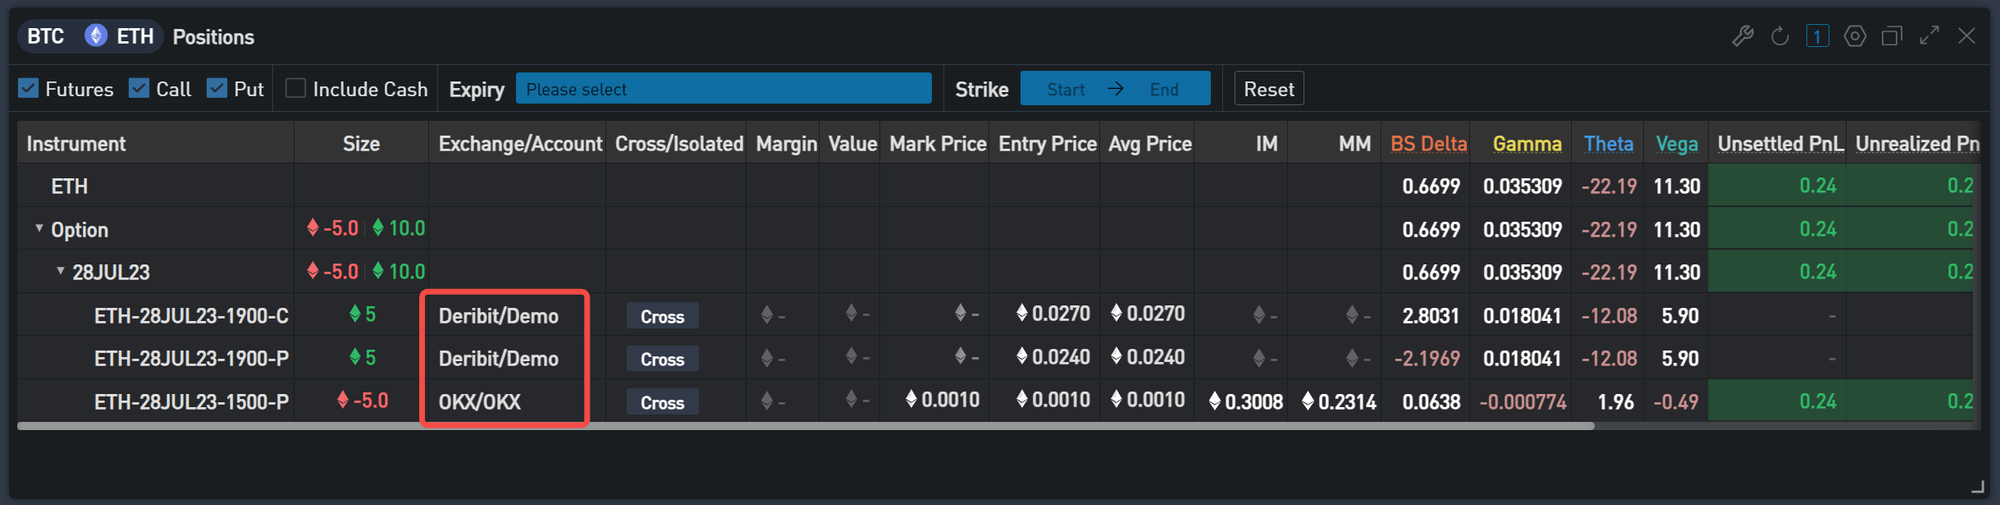
Task: Expand the positions panel to fullscreen
Action: click(1929, 36)
